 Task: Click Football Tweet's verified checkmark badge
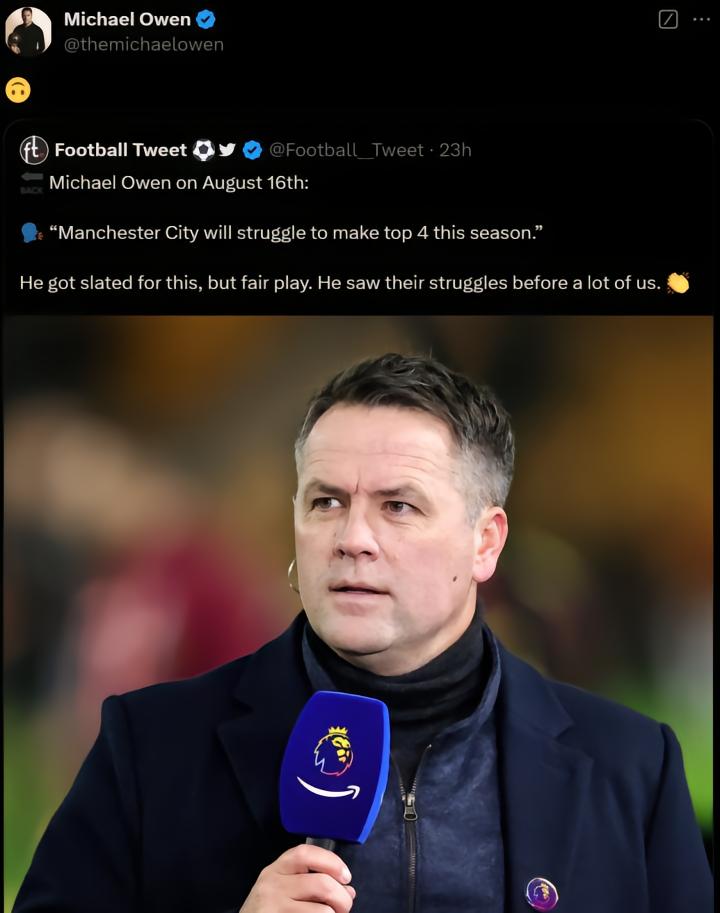tap(253, 150)
